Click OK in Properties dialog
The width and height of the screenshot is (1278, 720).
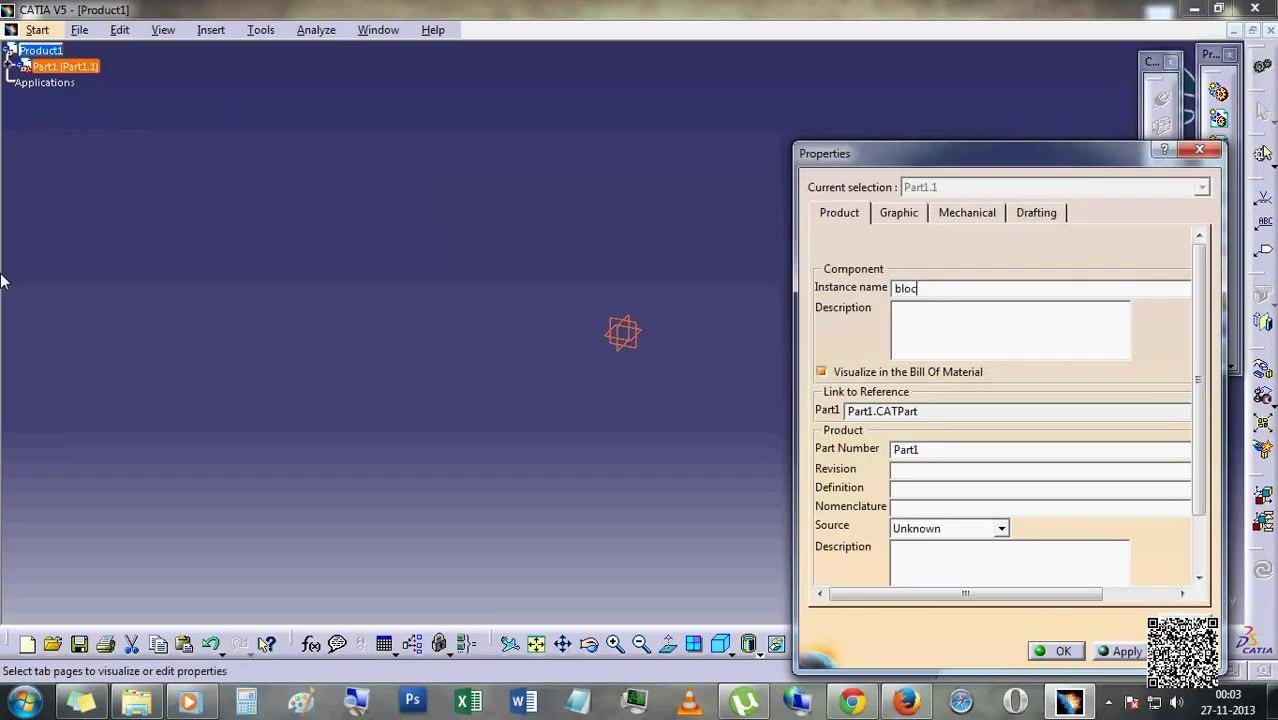pos(1055,652)
